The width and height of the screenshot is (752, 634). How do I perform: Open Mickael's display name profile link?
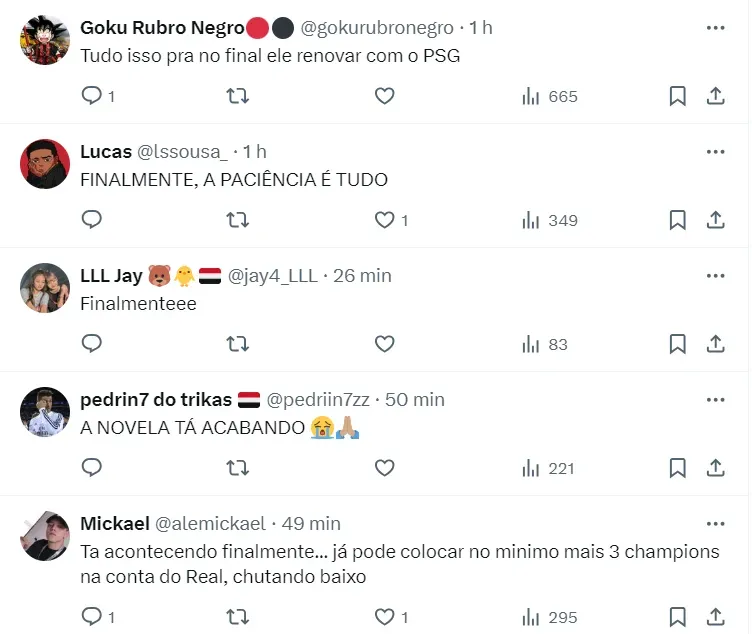coord(115,524)
